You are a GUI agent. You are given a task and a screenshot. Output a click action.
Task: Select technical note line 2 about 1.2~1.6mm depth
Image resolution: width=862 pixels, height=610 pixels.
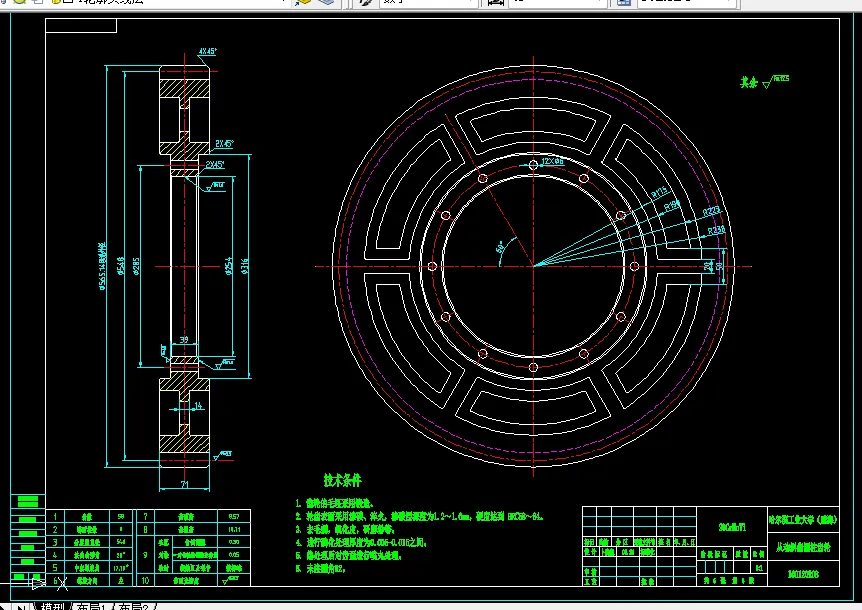coord(419,516)
